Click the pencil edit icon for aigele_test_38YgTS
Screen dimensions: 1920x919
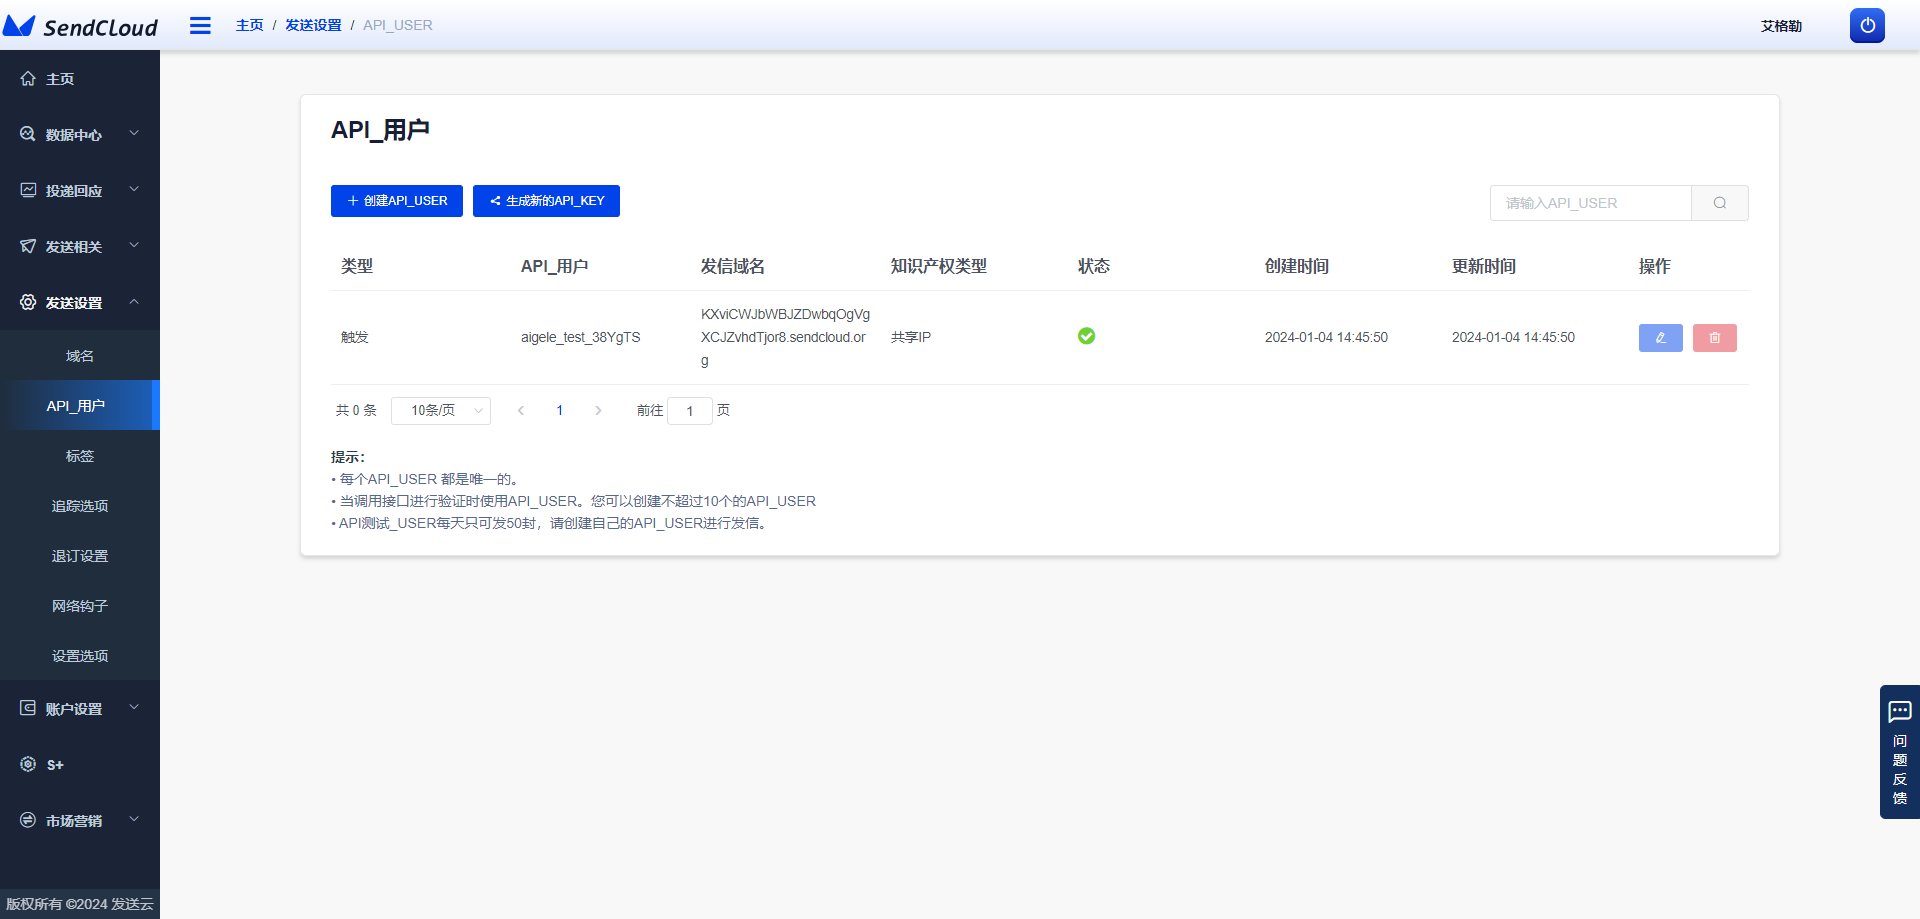(x=1660, y=337)
